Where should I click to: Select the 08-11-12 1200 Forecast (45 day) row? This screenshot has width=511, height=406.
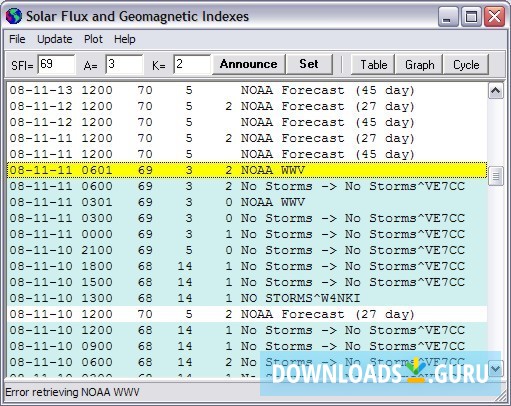point(247,122)
